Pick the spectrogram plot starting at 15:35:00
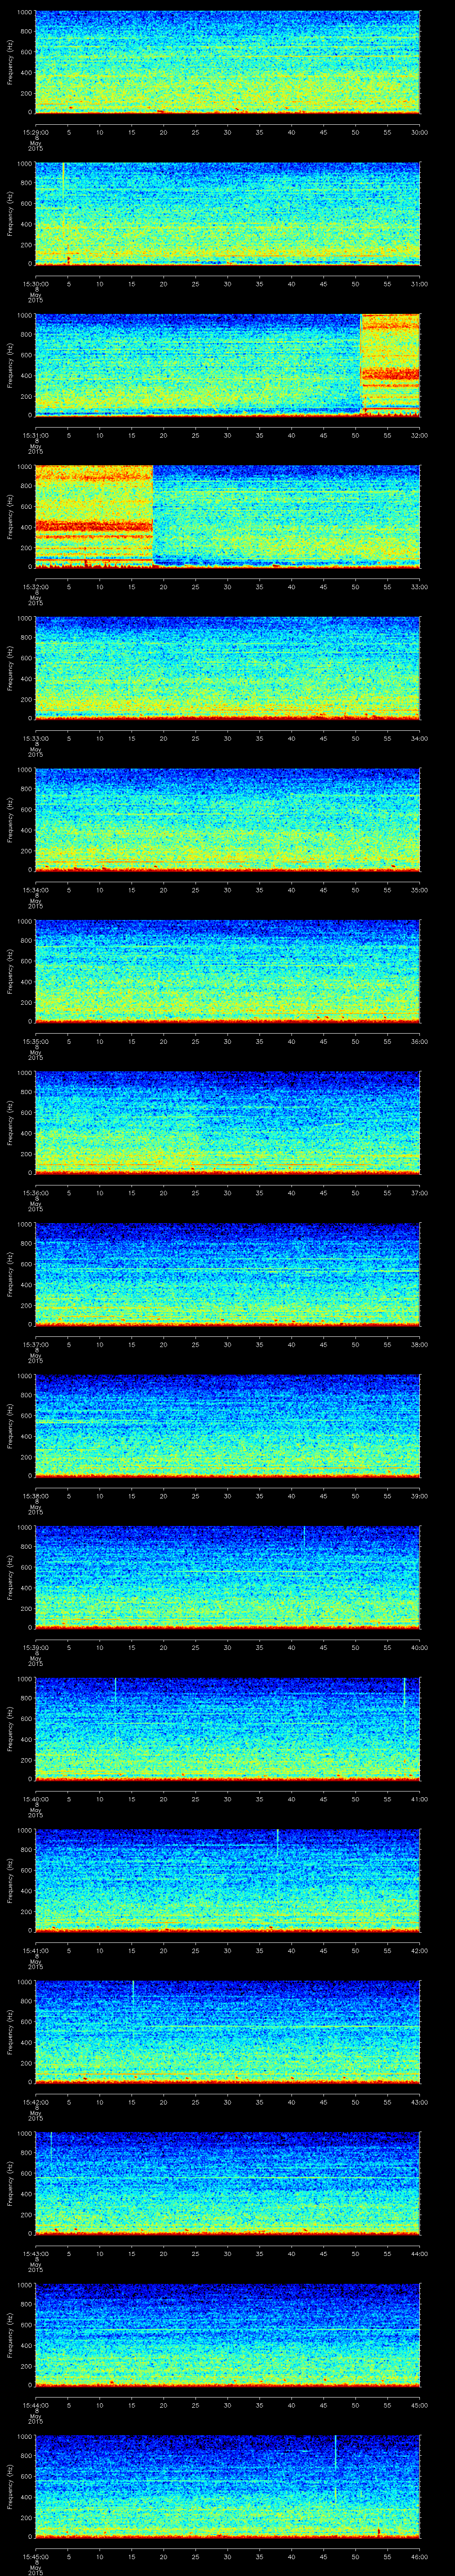455x2576 pixels. pos(227,971)
